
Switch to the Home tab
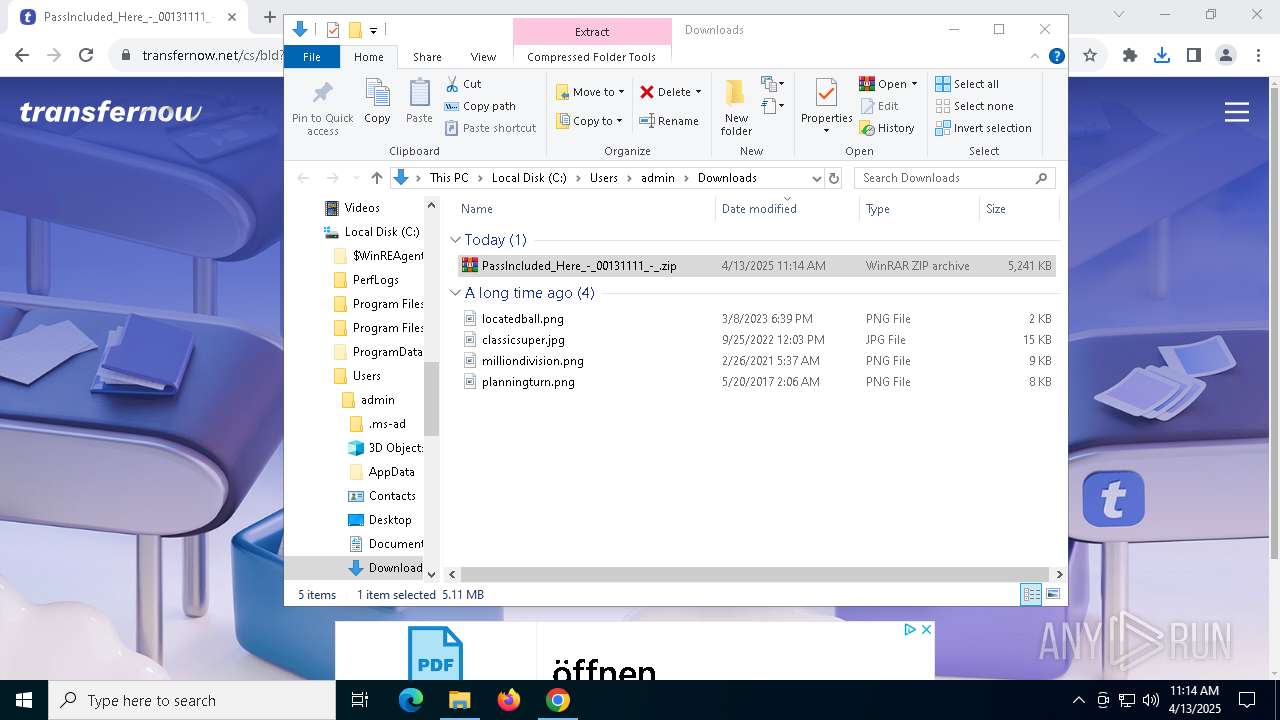point(368,57)
